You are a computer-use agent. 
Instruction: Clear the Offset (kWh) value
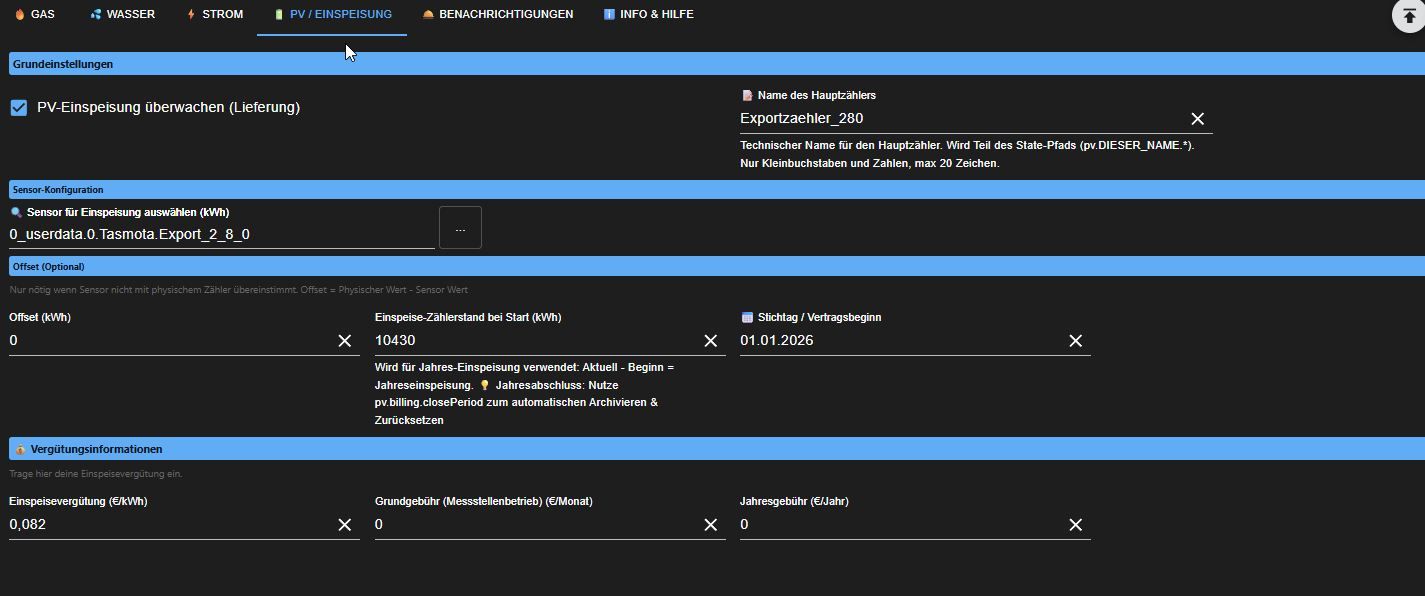345,341
